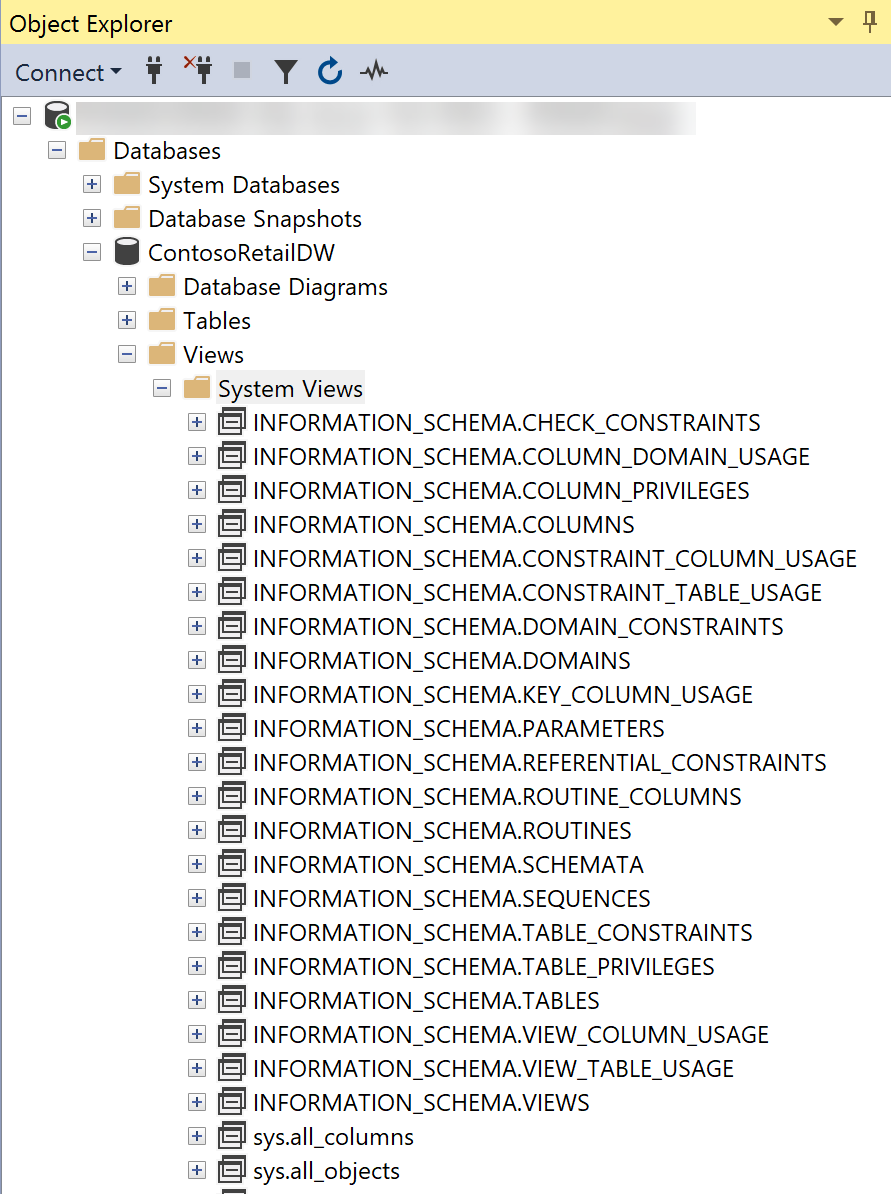Select the sys.all_columns label
Screen dimensions: 891x1194
(333, 1137)
